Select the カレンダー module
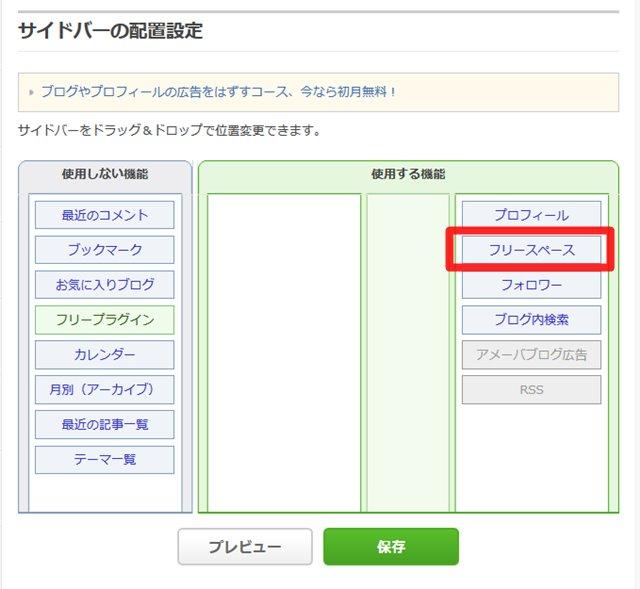The image size is (640, 589). (x=104, y=355)
